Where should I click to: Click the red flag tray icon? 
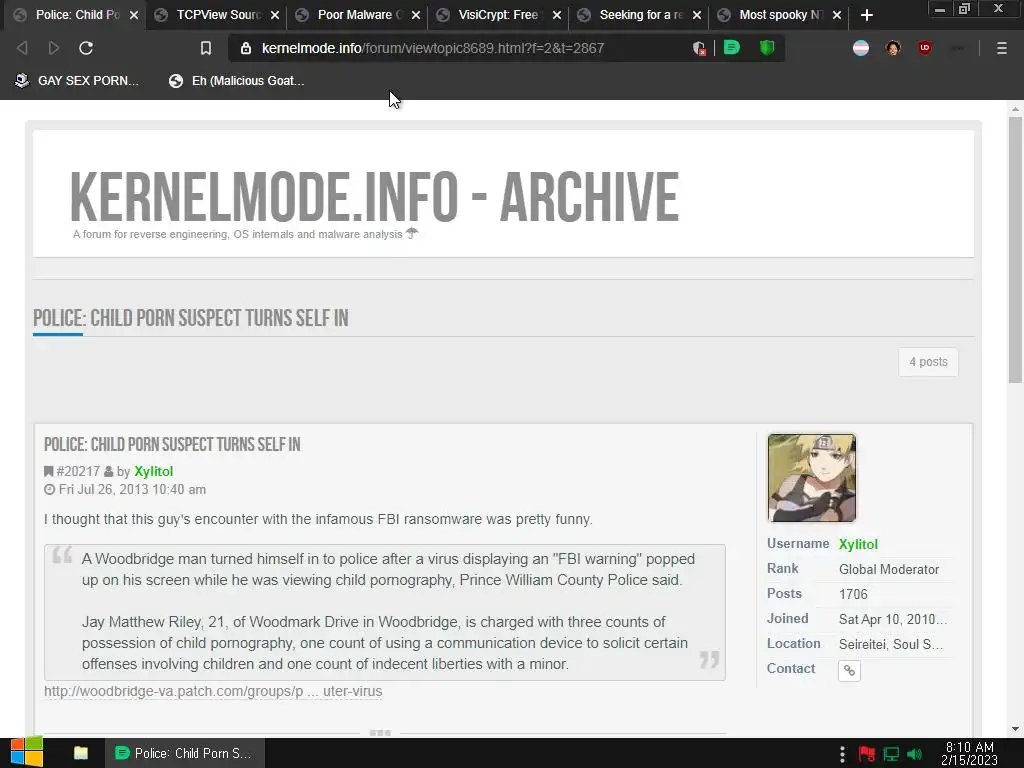(867, 754)
